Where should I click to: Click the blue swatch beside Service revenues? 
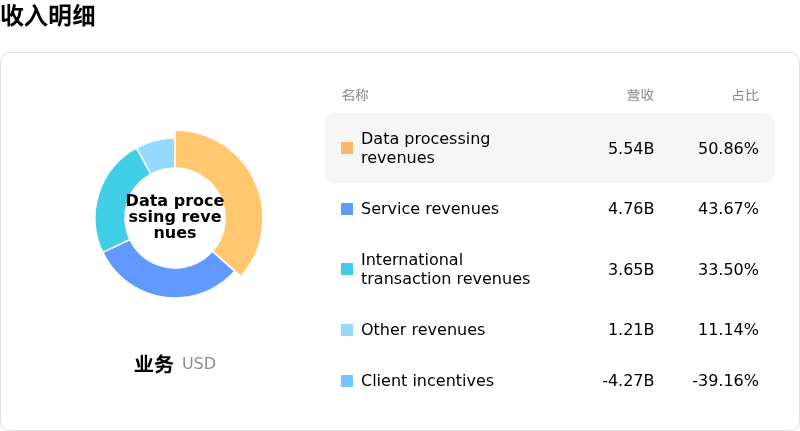347,209
